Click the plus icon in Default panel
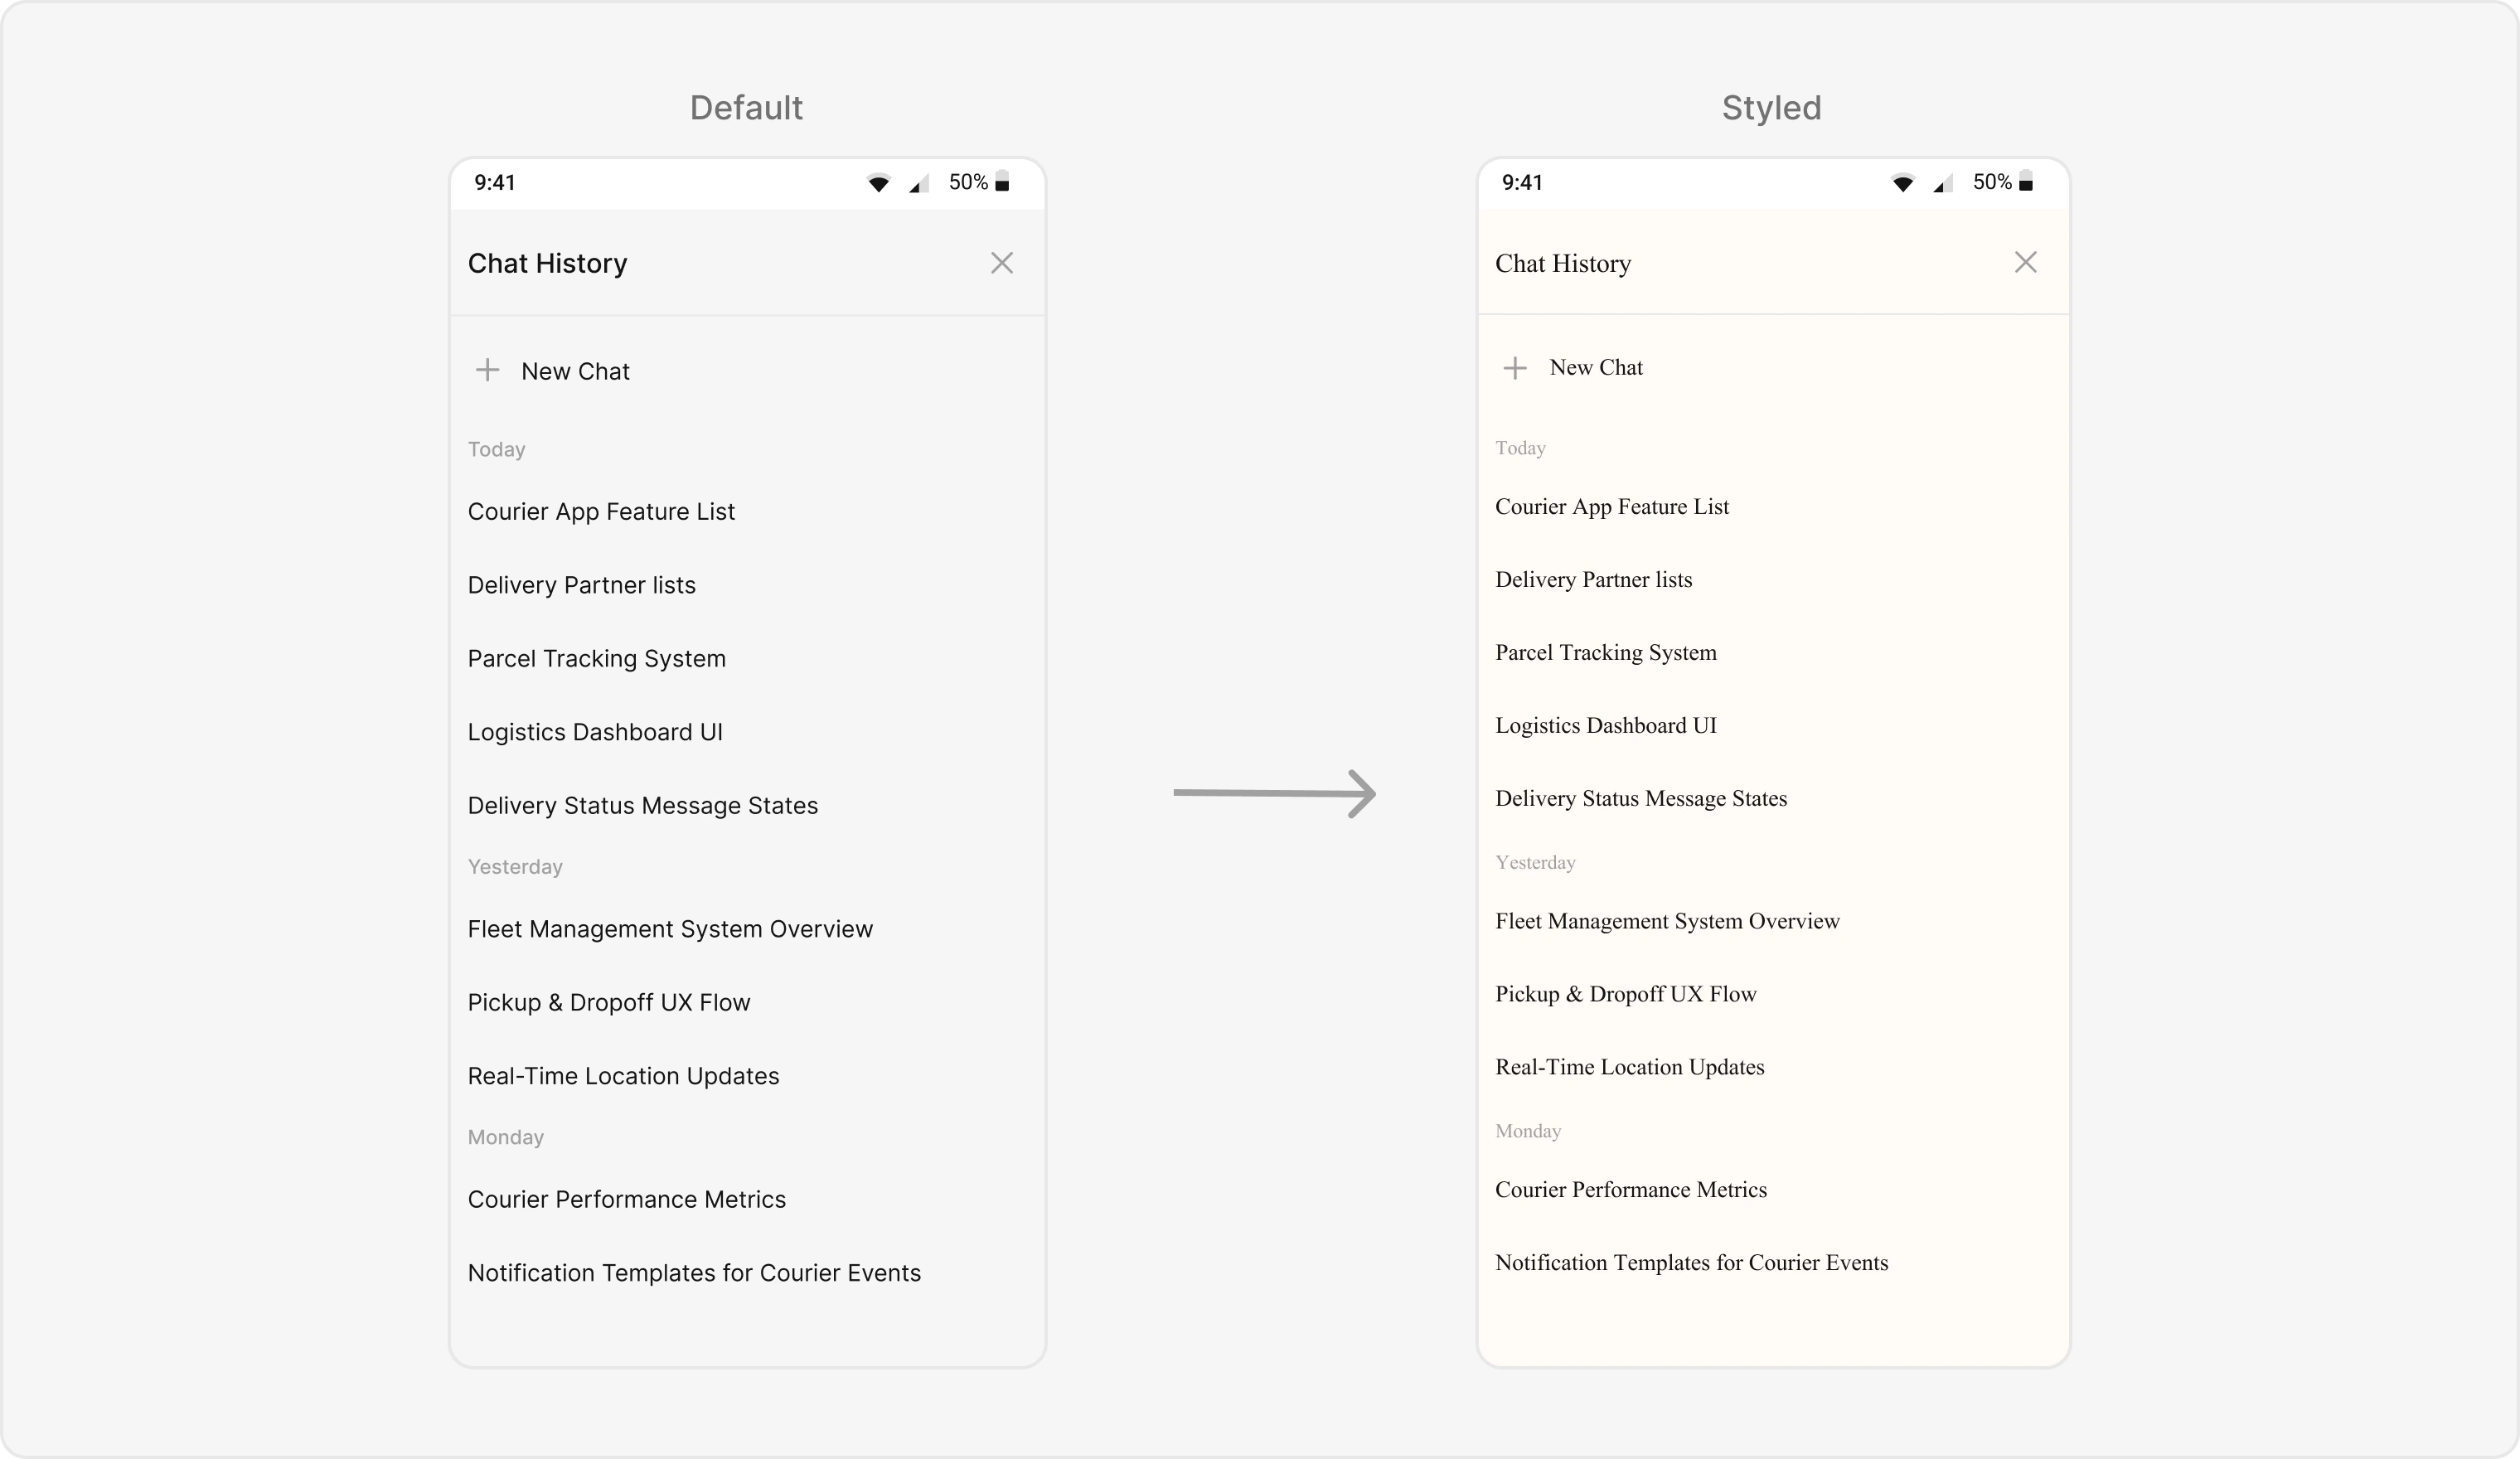 tap(487, 371)
